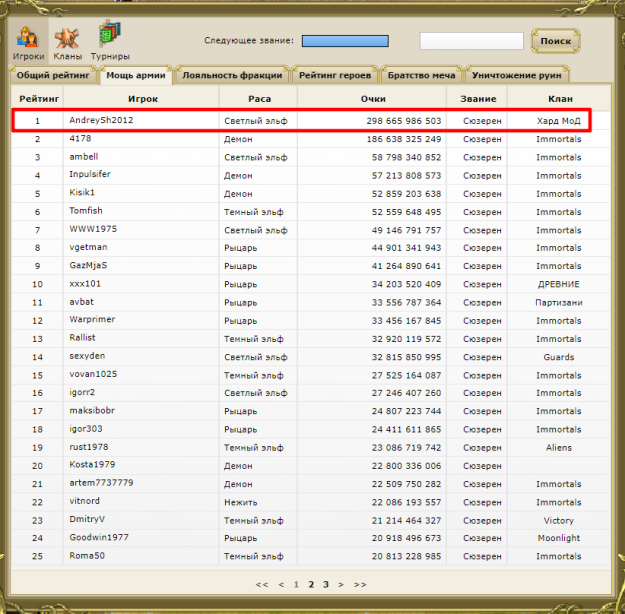The width and height of the screenshot is (625, 614).
Task: Click score 186 638 325 249
Action: pos(404,139)
